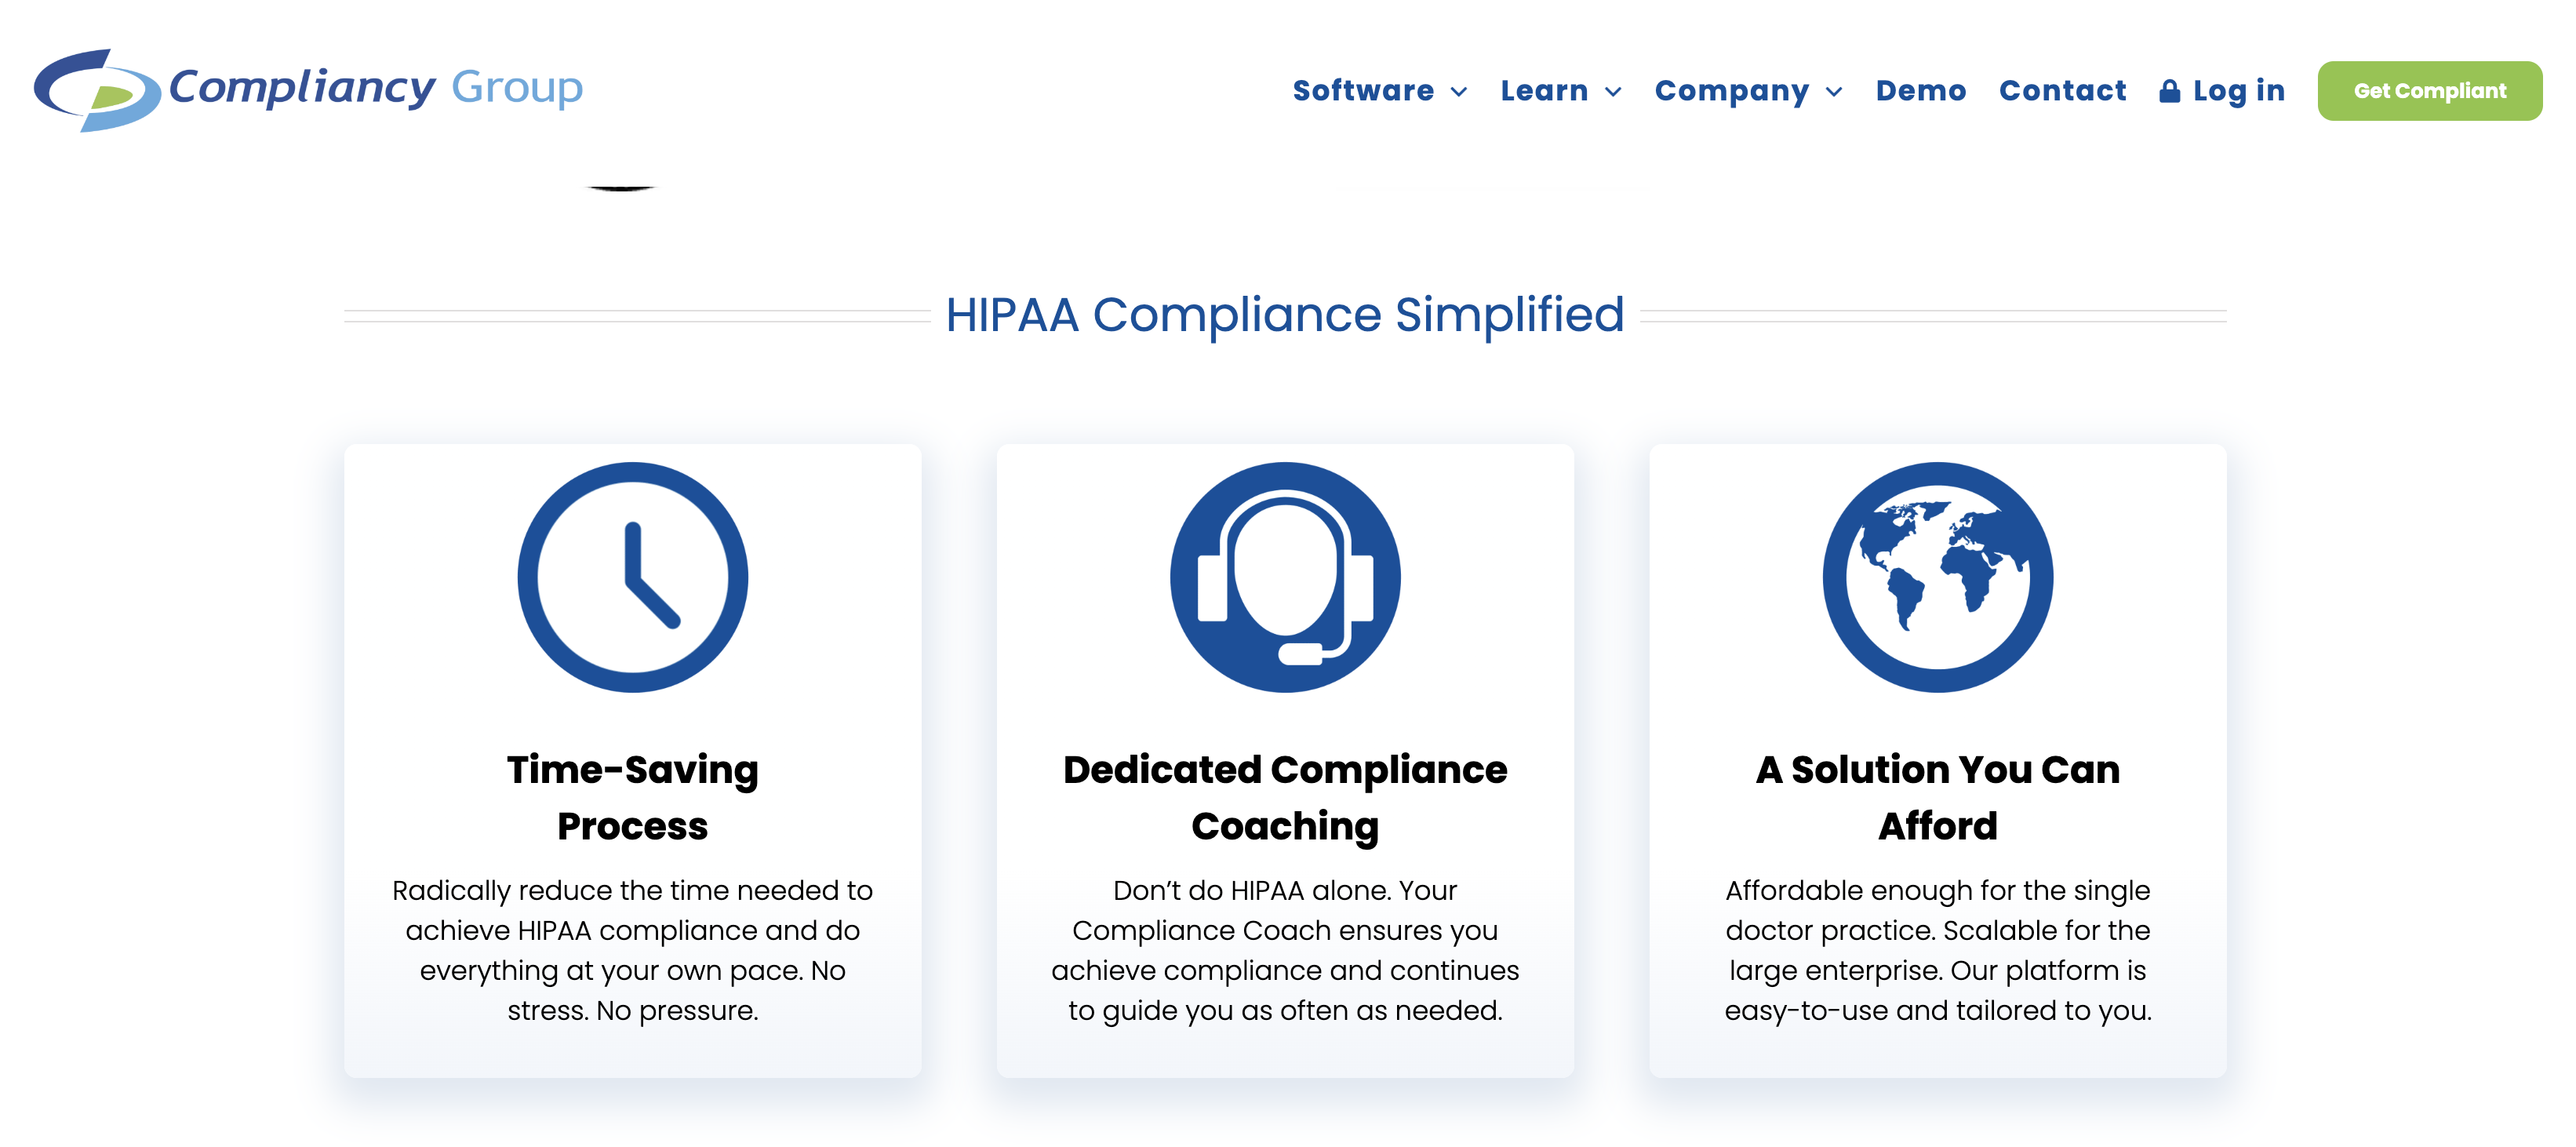
Task: Select A Solution You Can Afford heading
Action: click(1937, 797)
